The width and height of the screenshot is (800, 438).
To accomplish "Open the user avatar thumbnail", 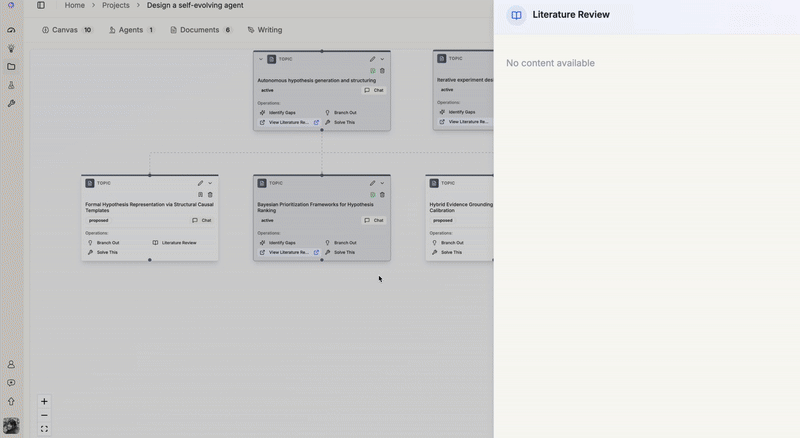I will coord(11,425).
